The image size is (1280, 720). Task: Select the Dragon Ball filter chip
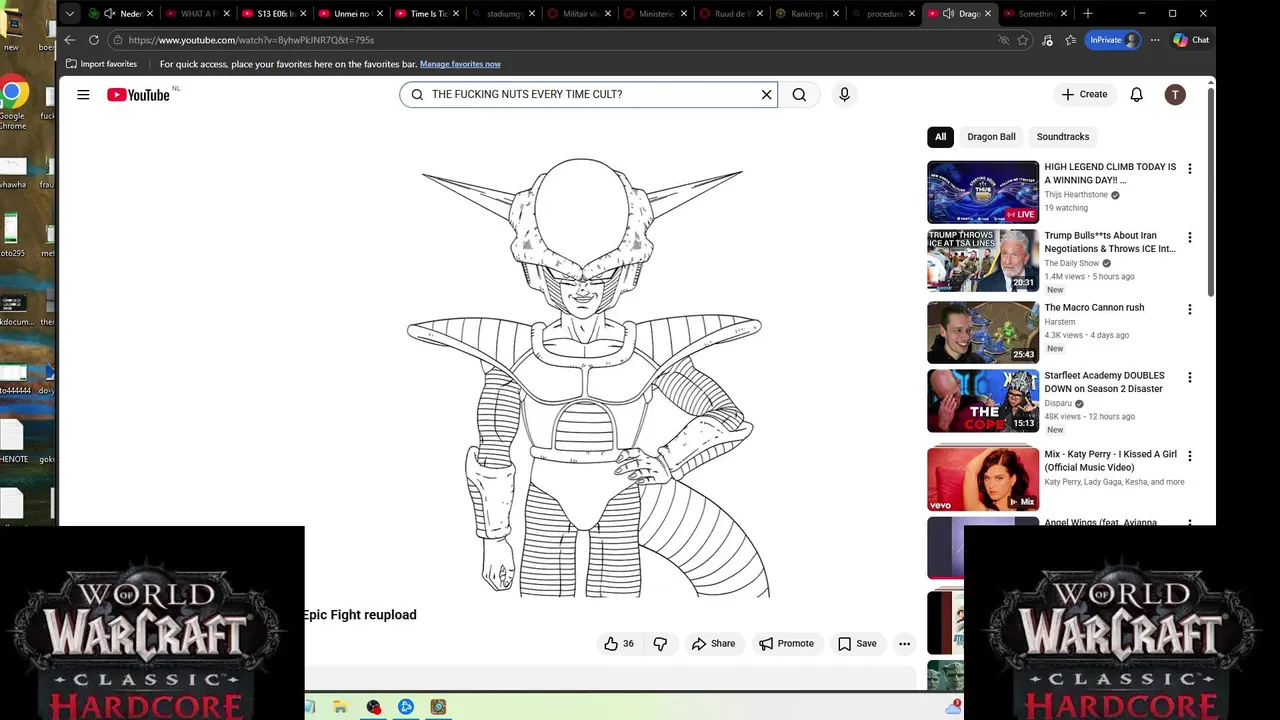(991, 137)
